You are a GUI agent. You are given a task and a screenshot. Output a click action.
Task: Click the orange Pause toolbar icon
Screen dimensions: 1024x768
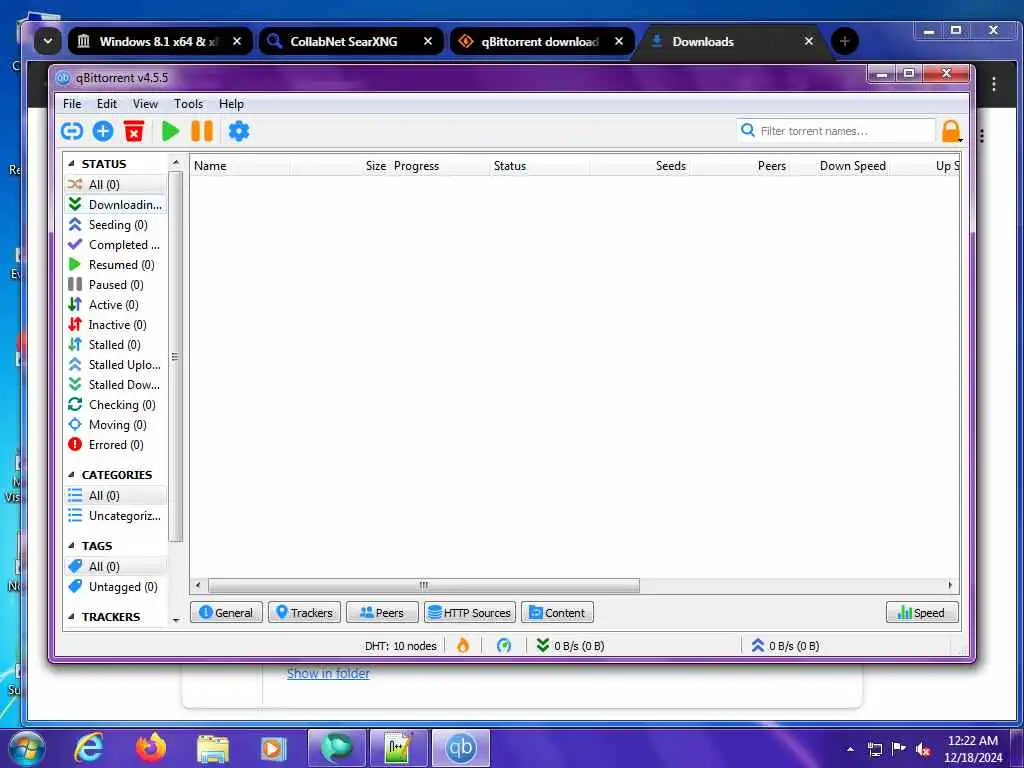pyautogui.click(x=202, y=131)
